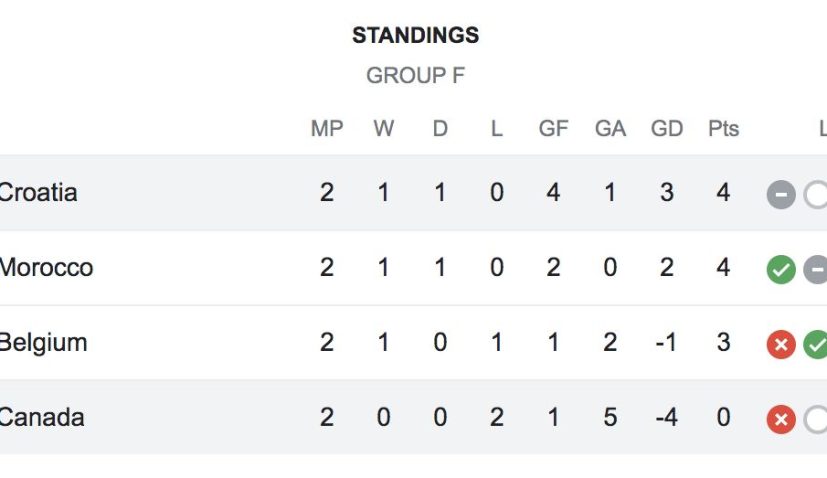
Task: Click Morocco's gray draw form icon
Action: click(x=816, y=269)
